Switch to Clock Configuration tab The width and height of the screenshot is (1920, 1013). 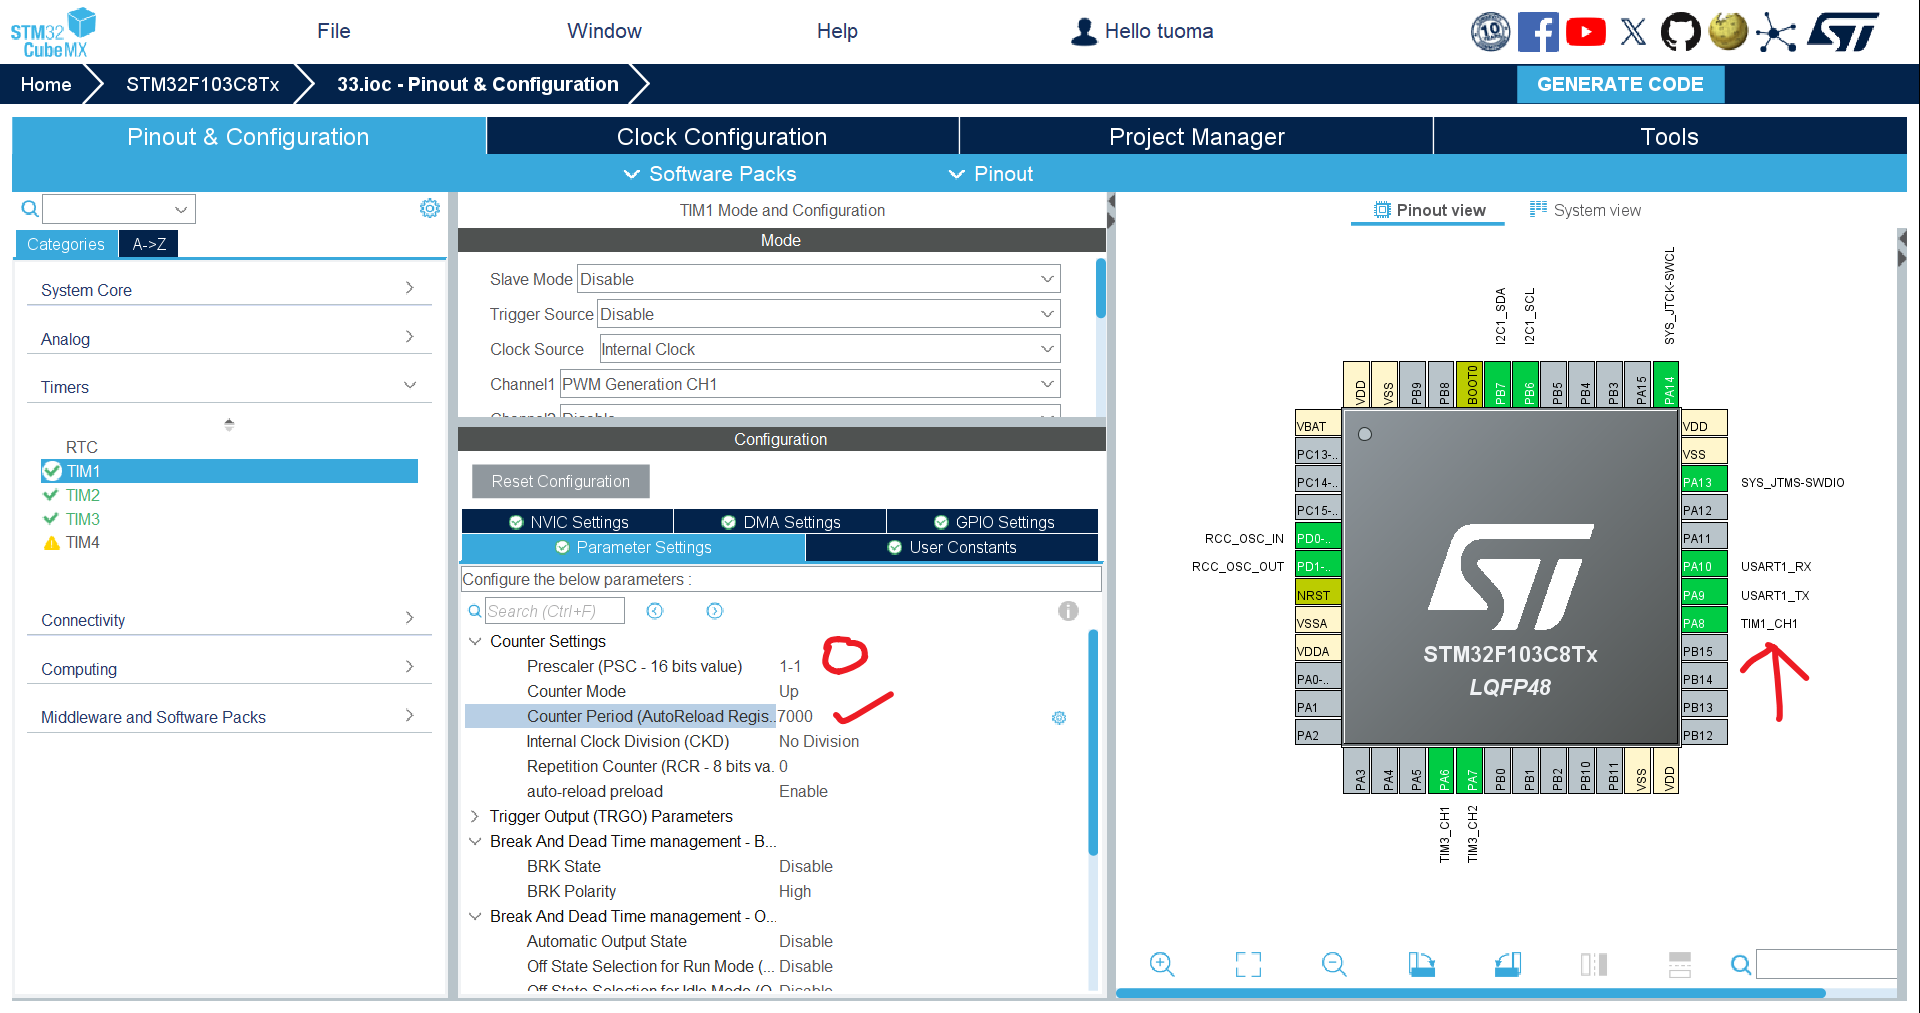point(722,136)
